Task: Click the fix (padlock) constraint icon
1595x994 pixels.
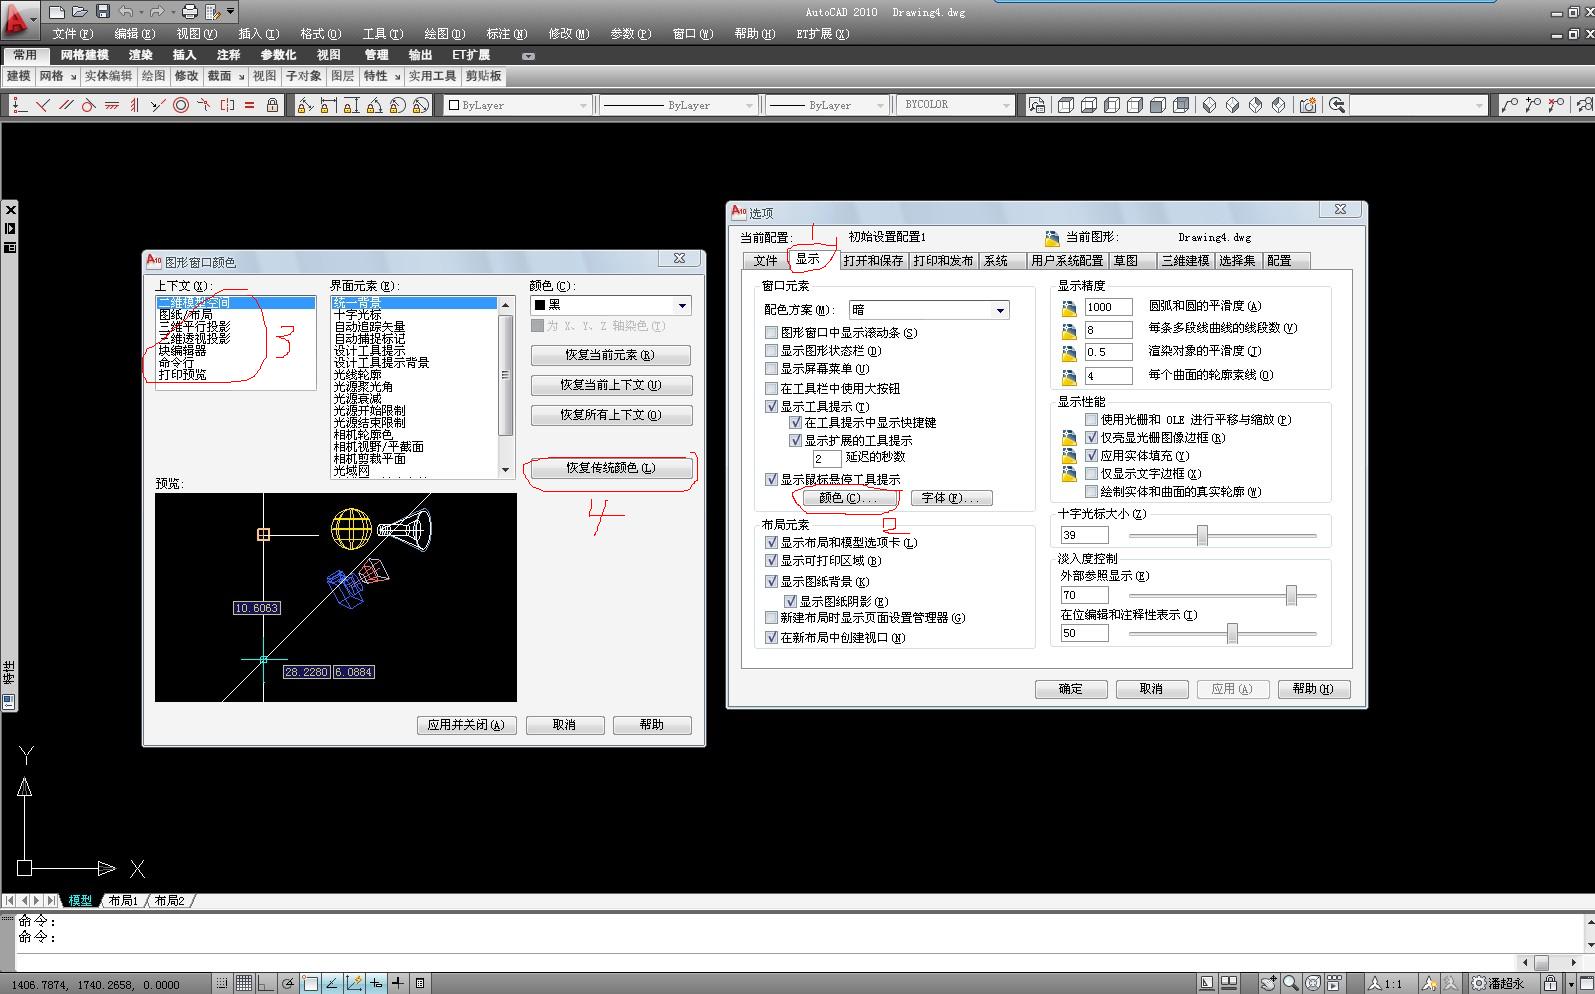Action: [272, 105]
